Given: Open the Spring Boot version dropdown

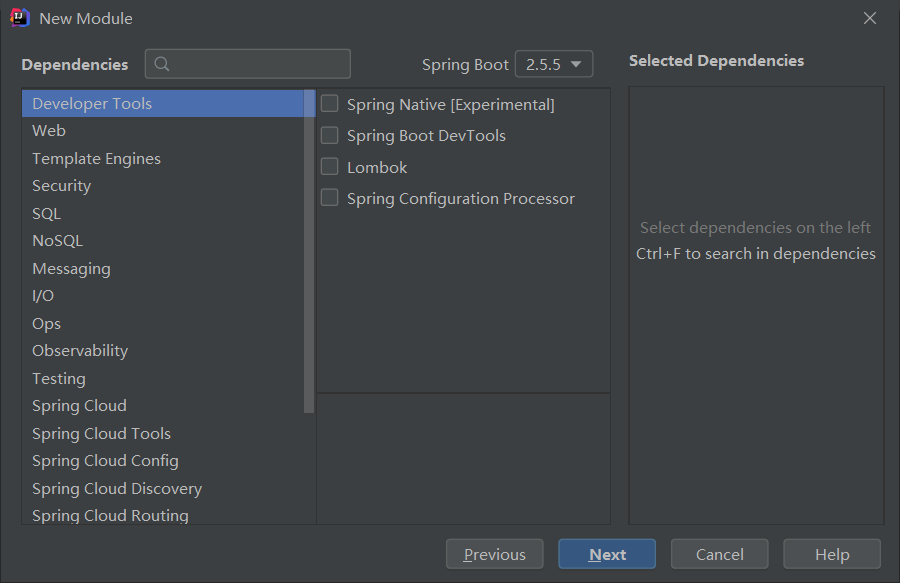Looking at the screenshot, I should click(x=554, y=64).
